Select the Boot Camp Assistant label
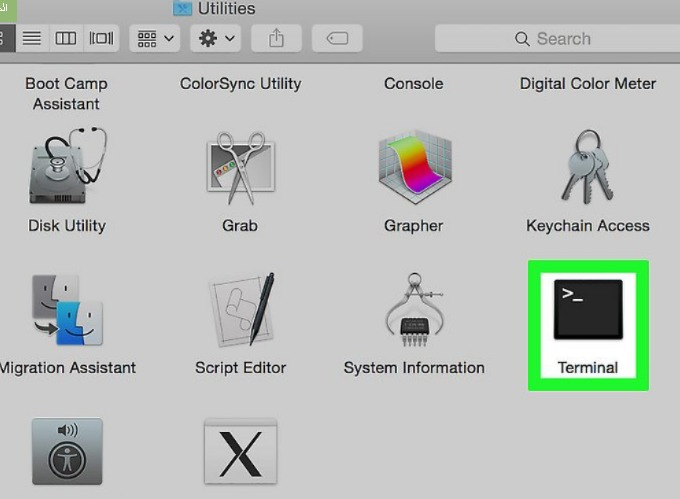 point(66,94)
